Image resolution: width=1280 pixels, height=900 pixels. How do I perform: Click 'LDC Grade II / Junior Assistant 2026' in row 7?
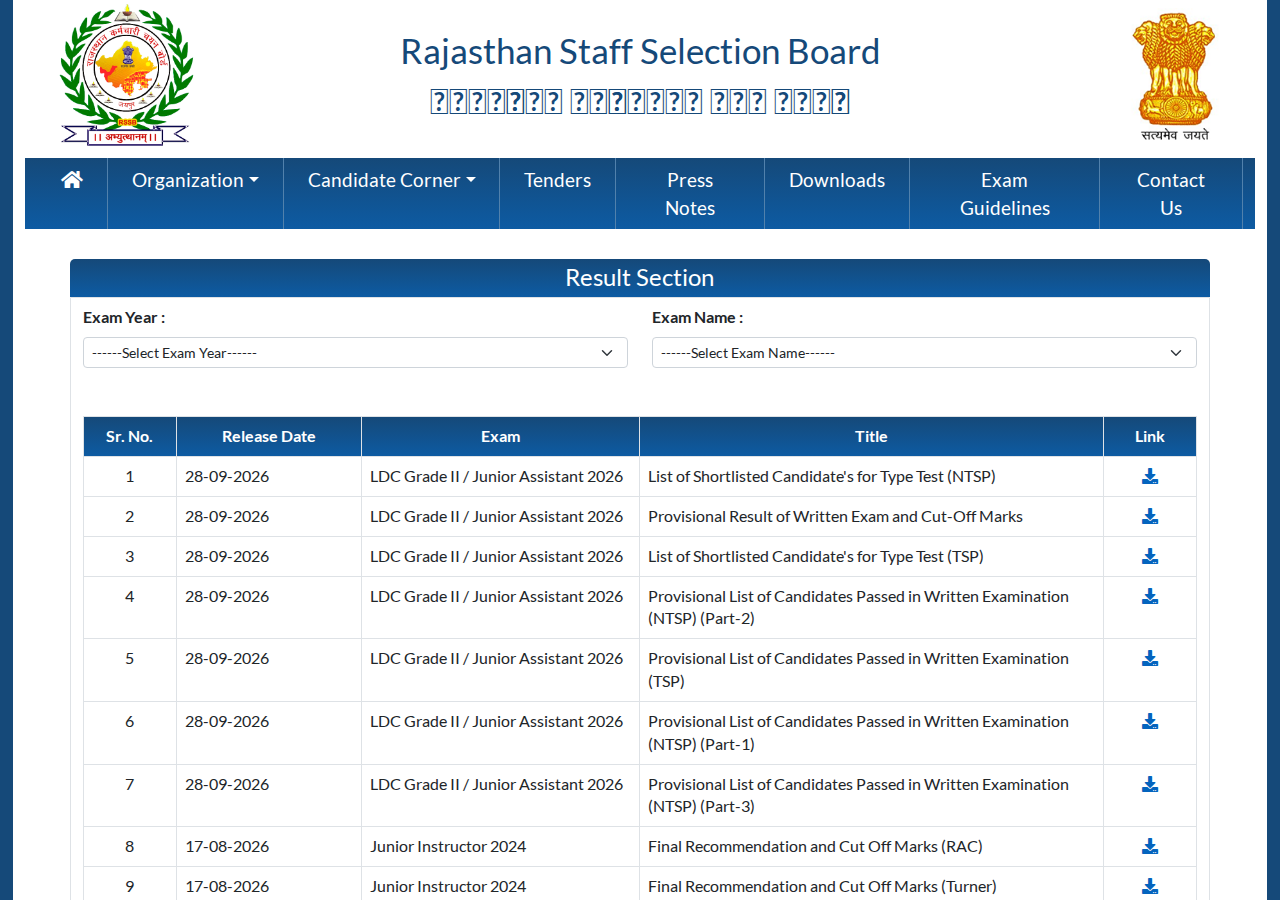coord(496,784)
